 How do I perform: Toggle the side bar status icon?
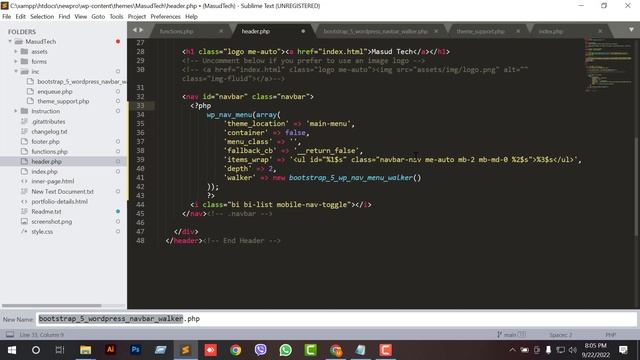click(x=10, y=335)
